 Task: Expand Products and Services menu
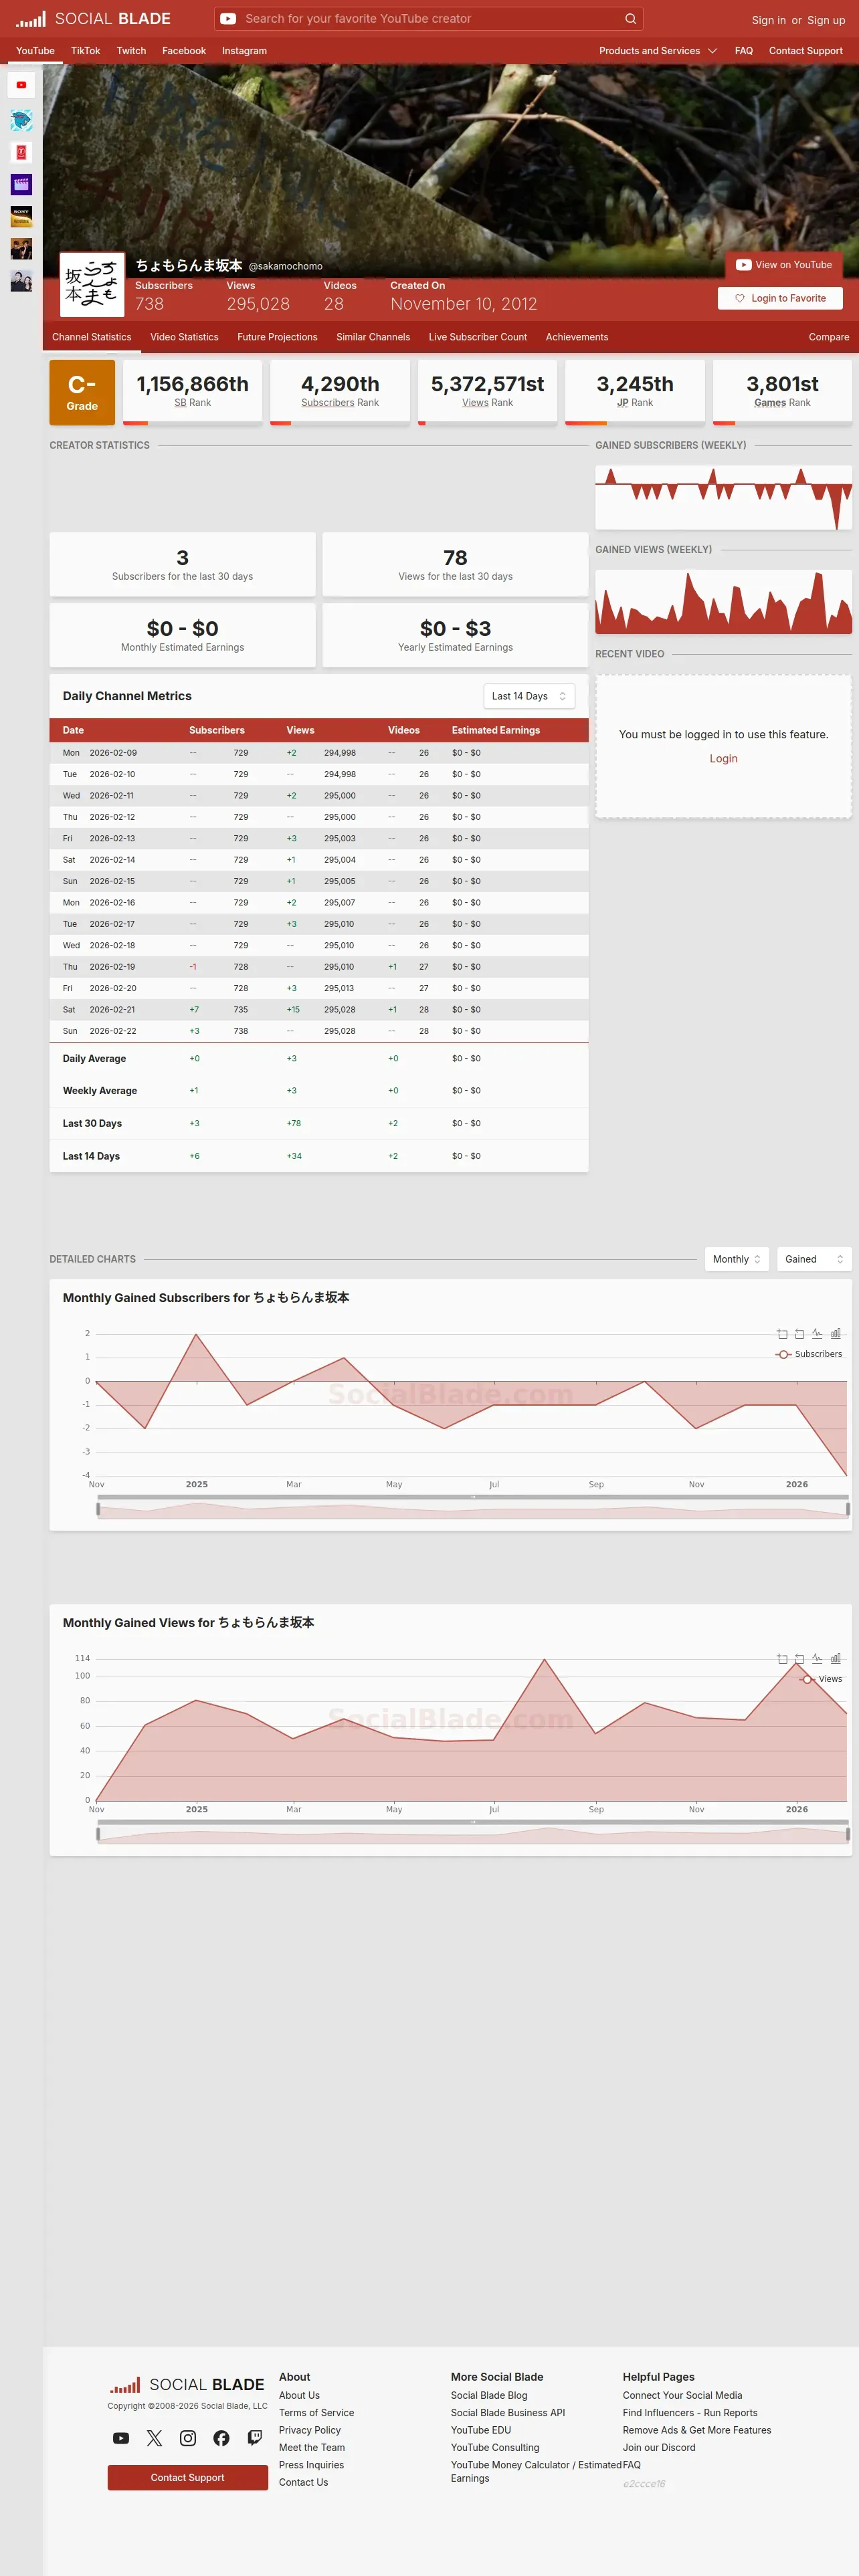pos(658,51)
